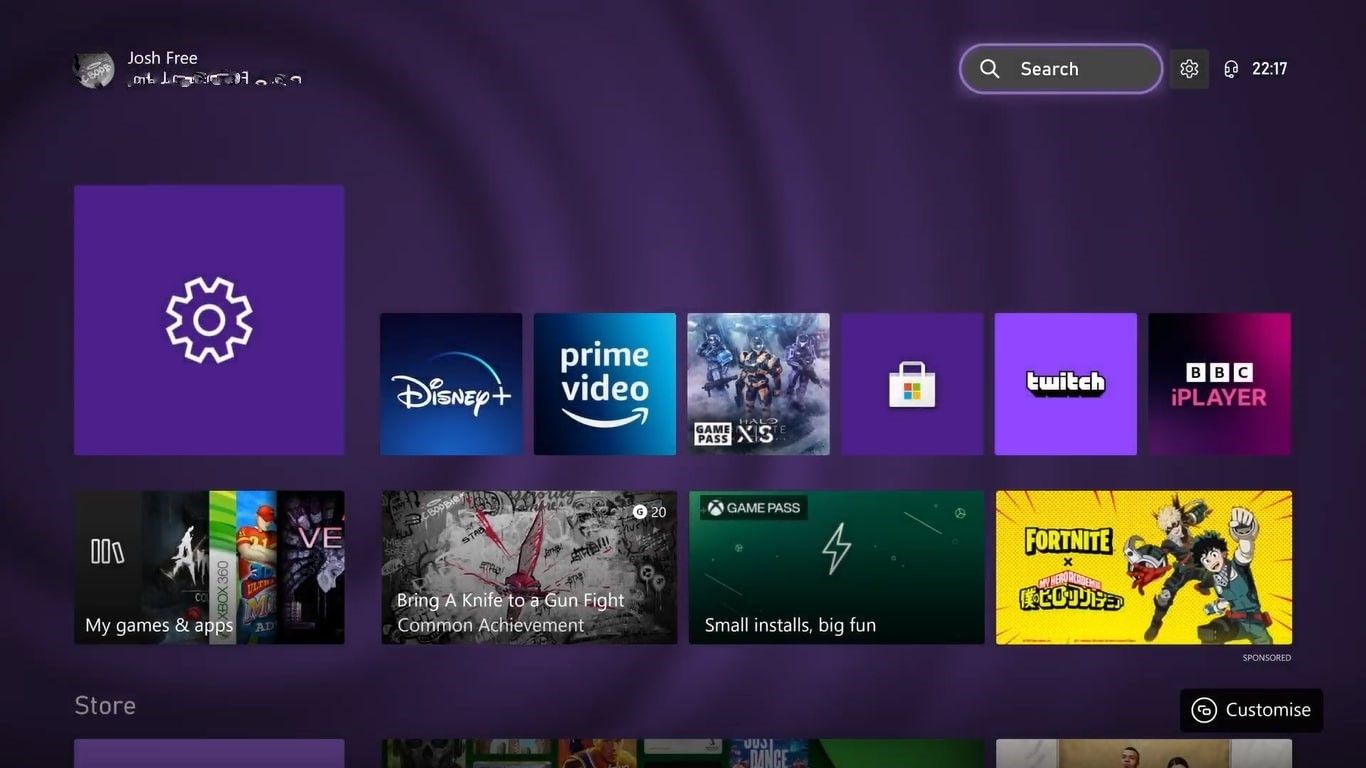Click the Customise button

point(1251,710)
